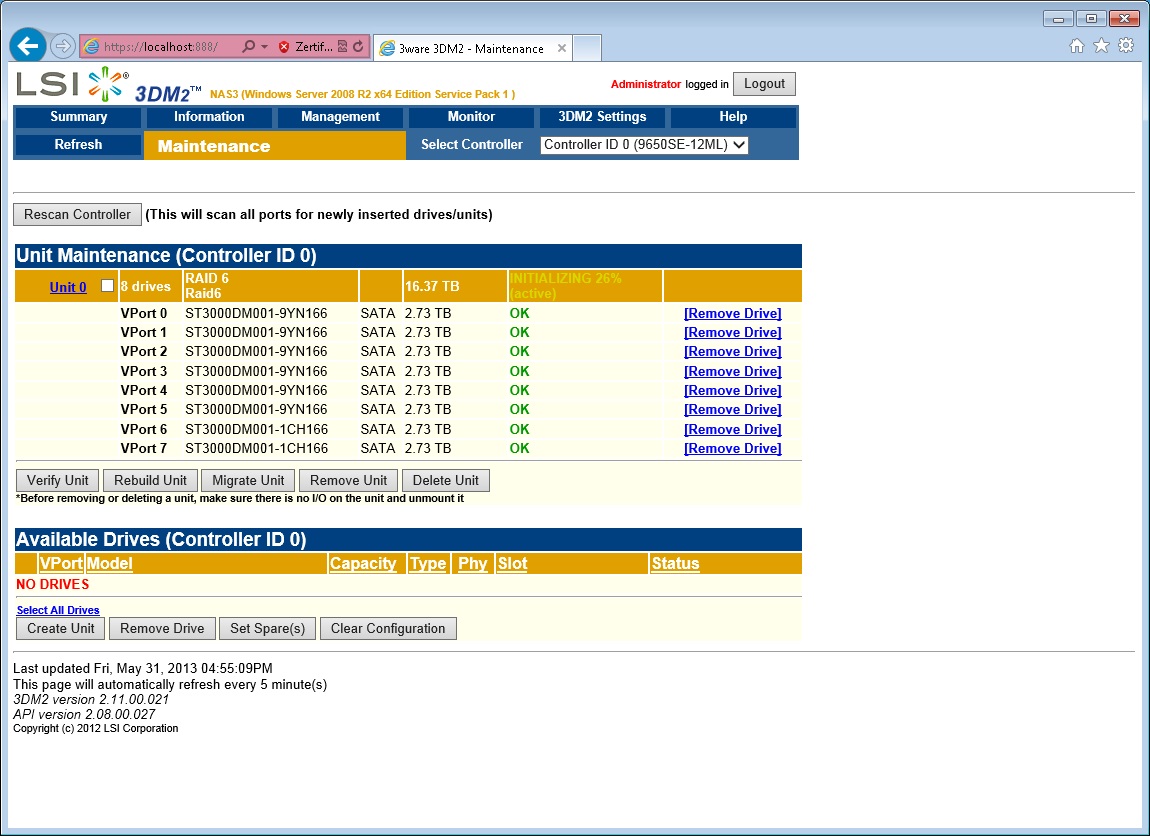The image size is (1150, 836).
Task: Close the 3ware 3DM2 Maintenance tab
Action: tap(562, 48)
